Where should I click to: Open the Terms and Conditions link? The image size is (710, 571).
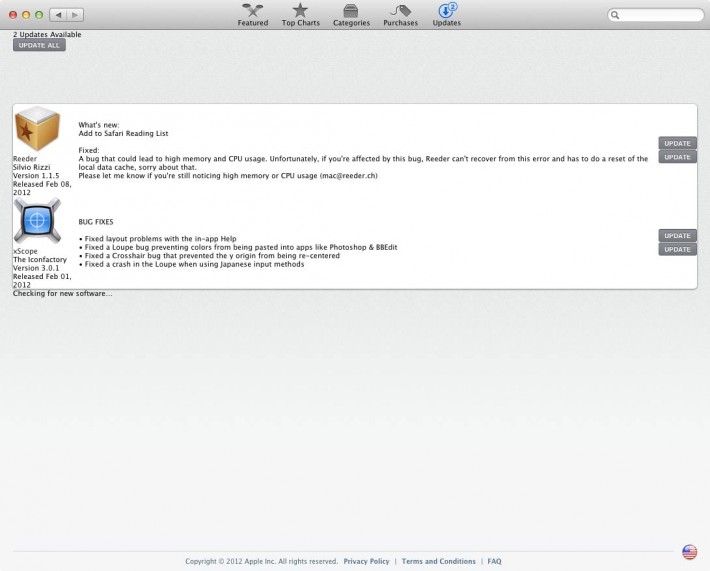click(438, 561)
